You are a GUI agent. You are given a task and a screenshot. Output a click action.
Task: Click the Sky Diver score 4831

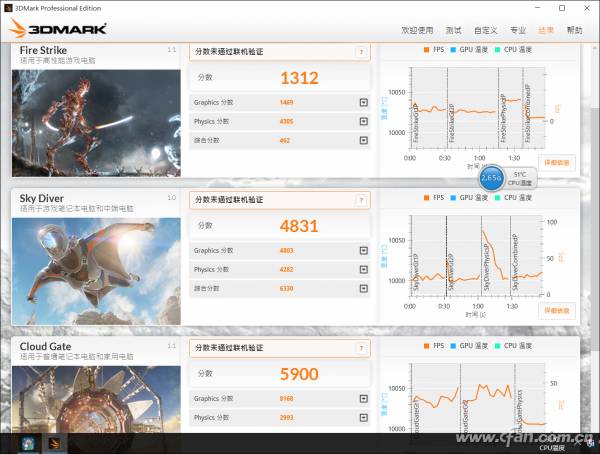click(x=299, y=226)
